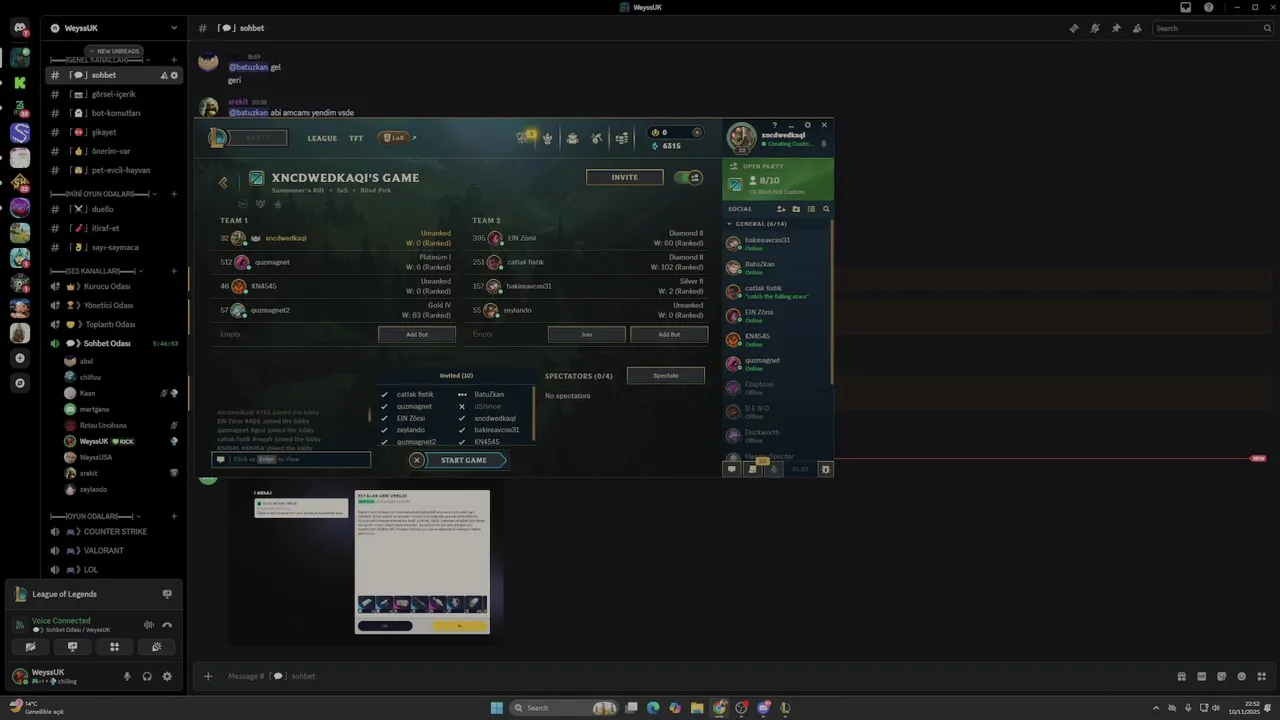Screen dimensions: 1280x720
Task: Open Discord inbox icon
Action: pos(1186,7)
